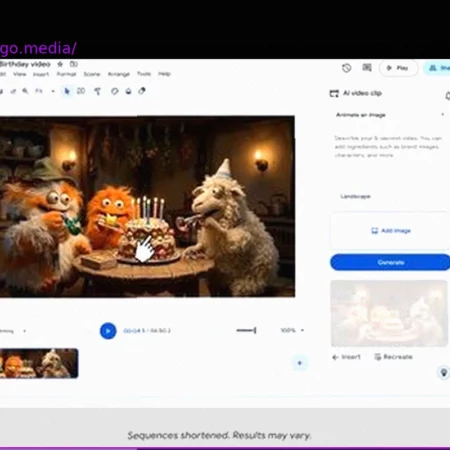Click the fill color bucket icon

click(128, 91)
